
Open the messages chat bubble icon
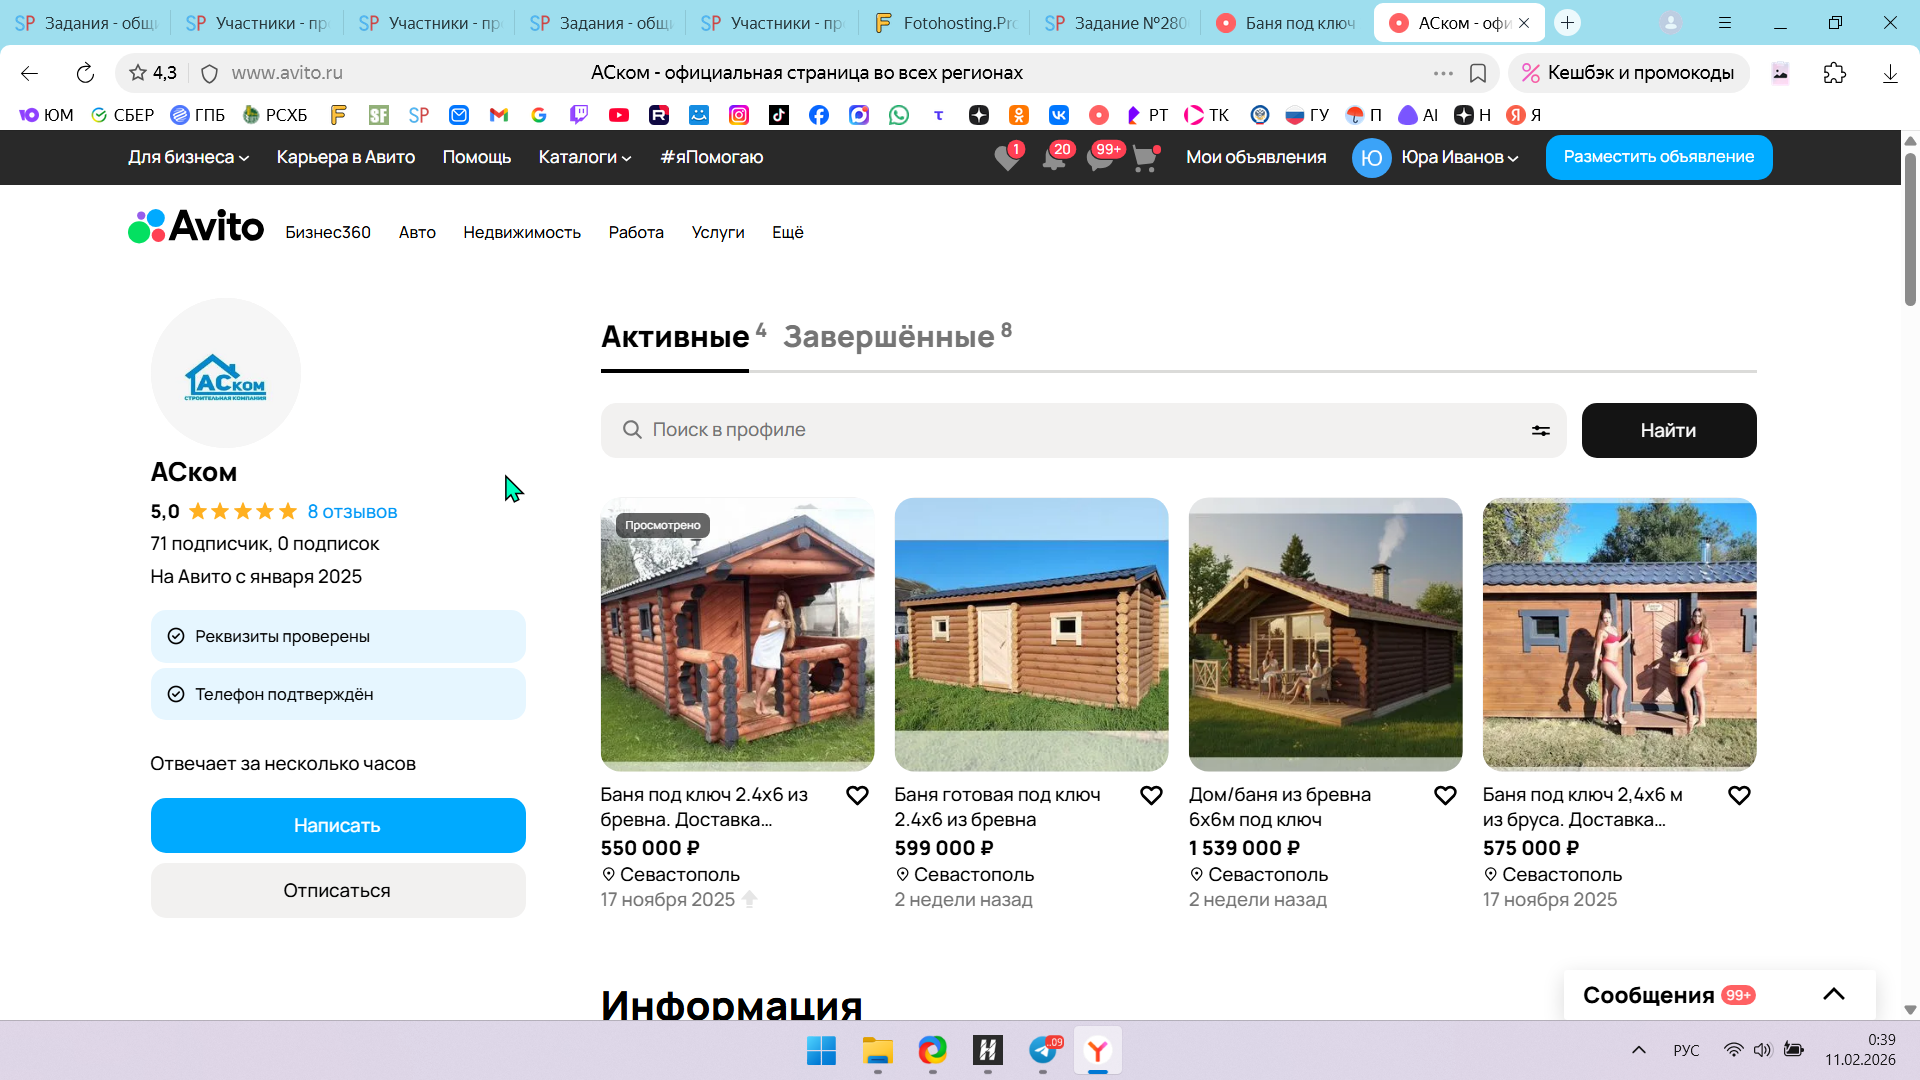click(1099, 158)
